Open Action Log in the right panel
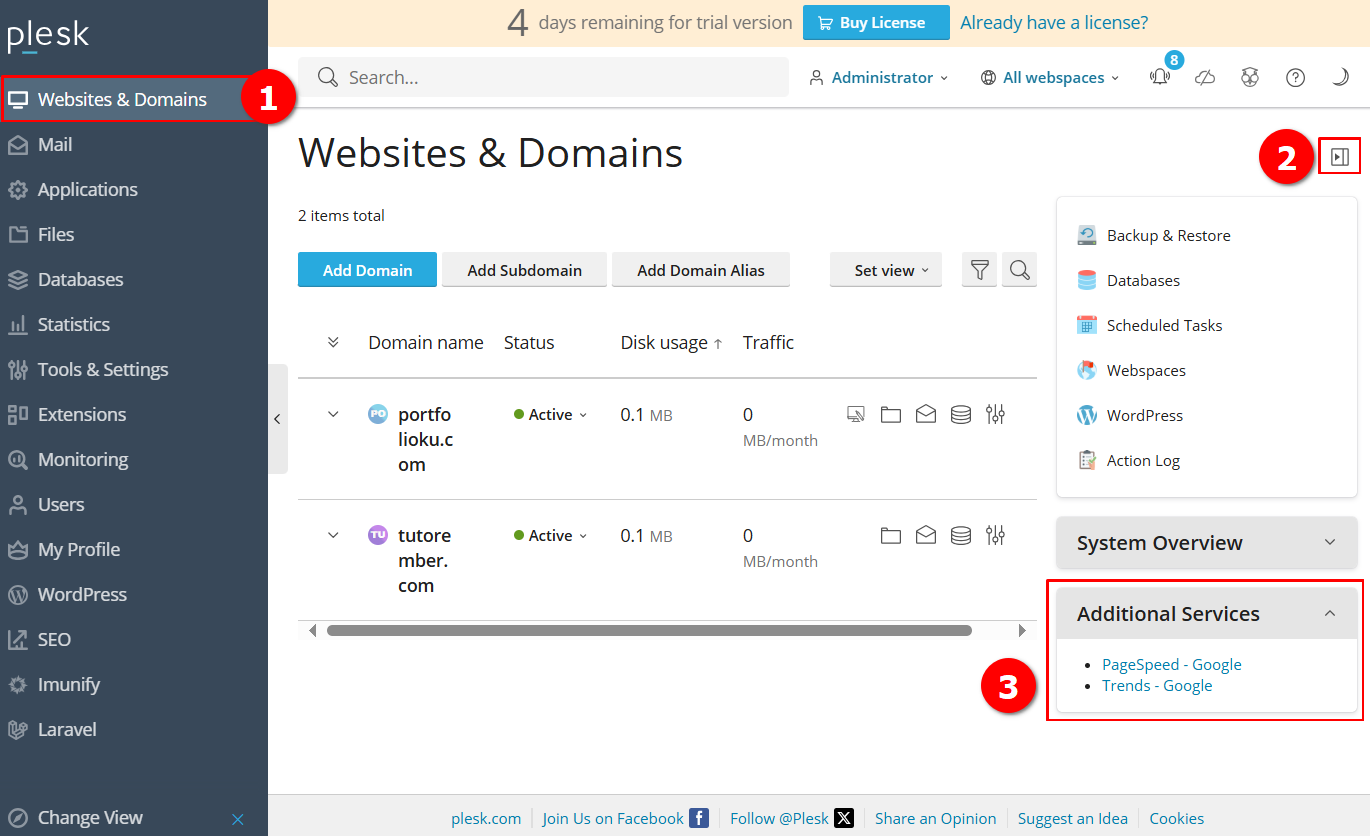Viewport: 1370px width, 836px height. [1128, 460]
